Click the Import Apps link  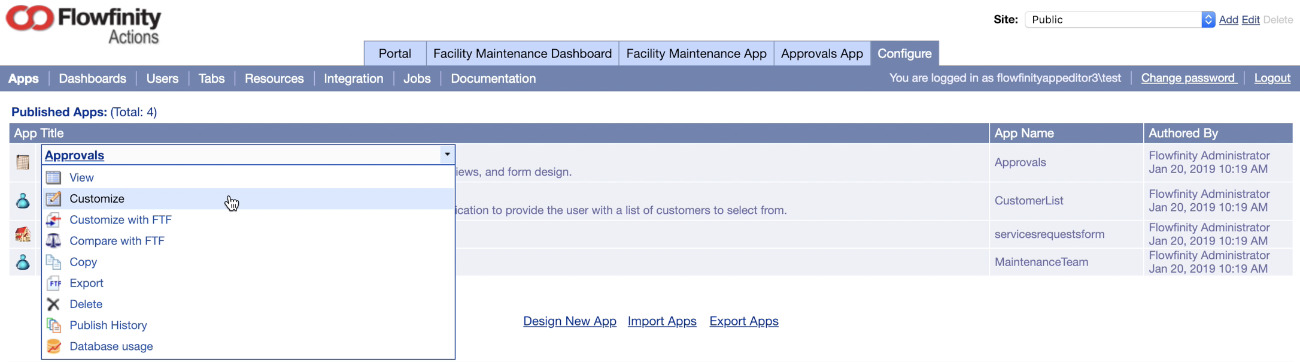click(x=662, y=322)
